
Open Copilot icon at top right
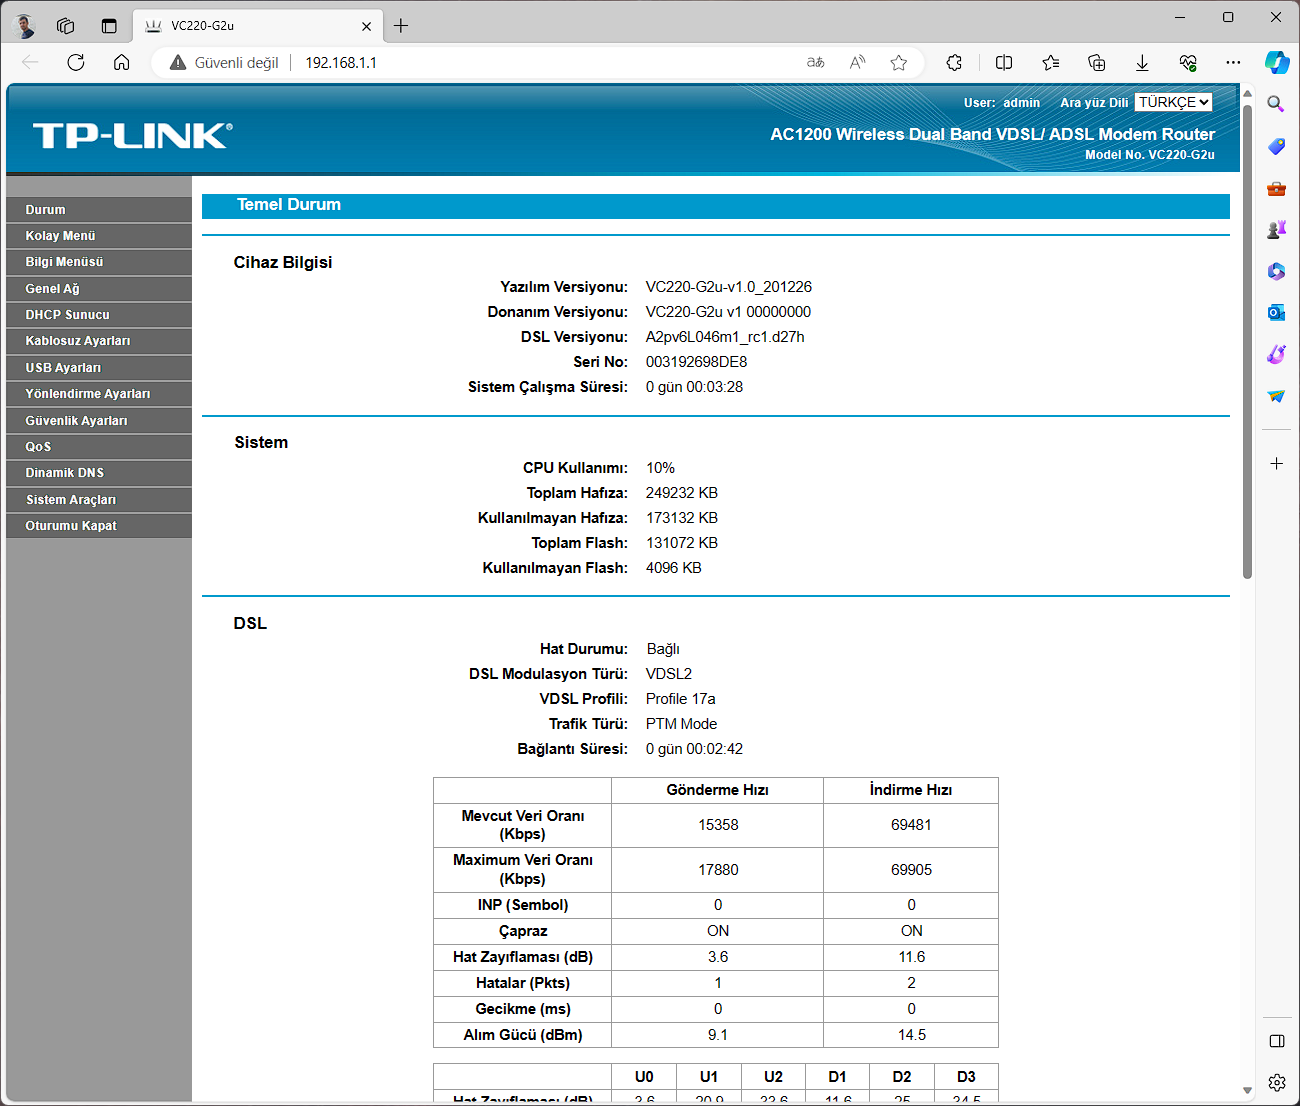(1276, 62)
